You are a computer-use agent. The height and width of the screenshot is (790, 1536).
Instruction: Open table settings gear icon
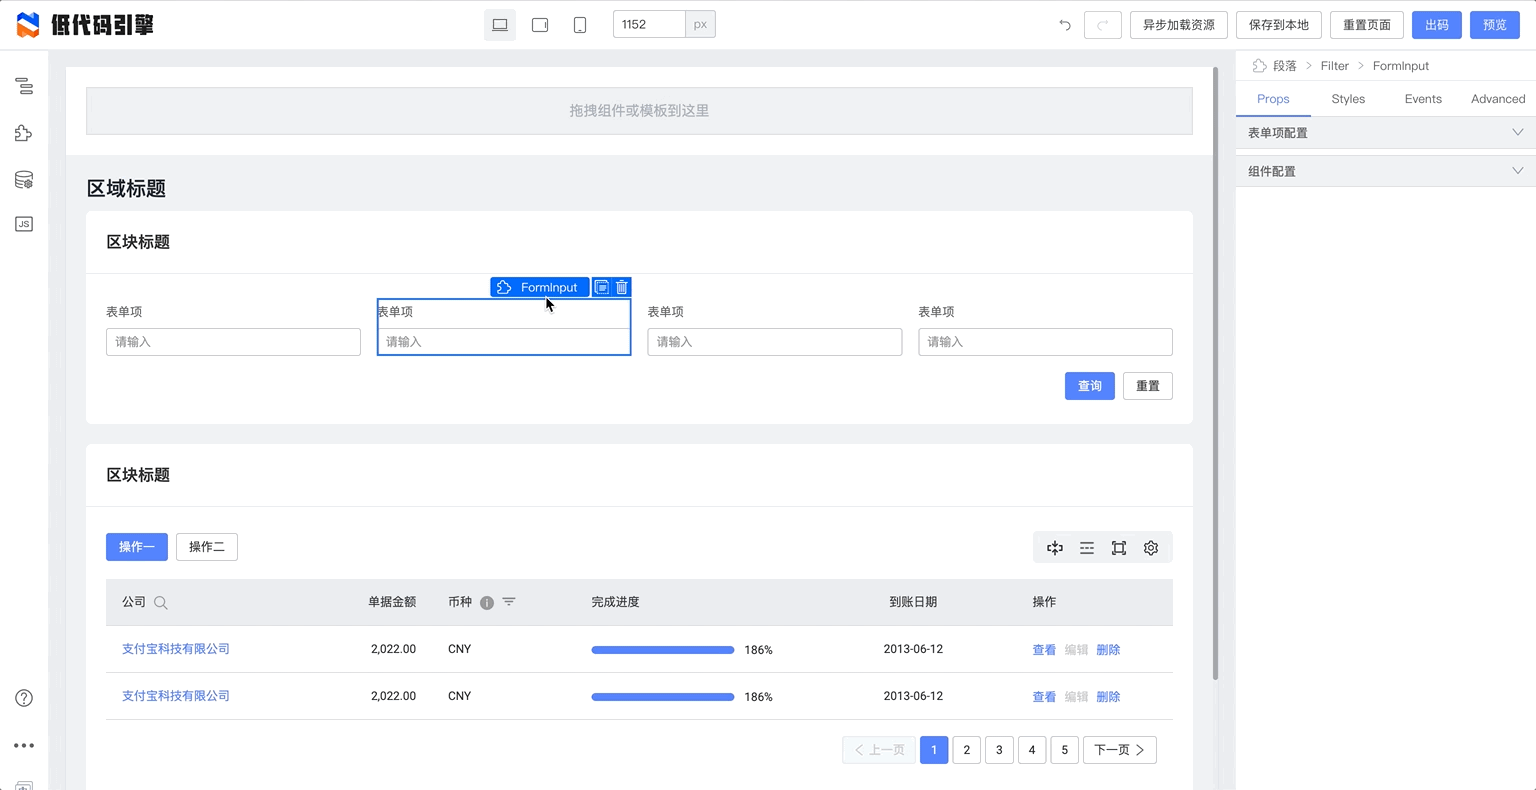1151,548
